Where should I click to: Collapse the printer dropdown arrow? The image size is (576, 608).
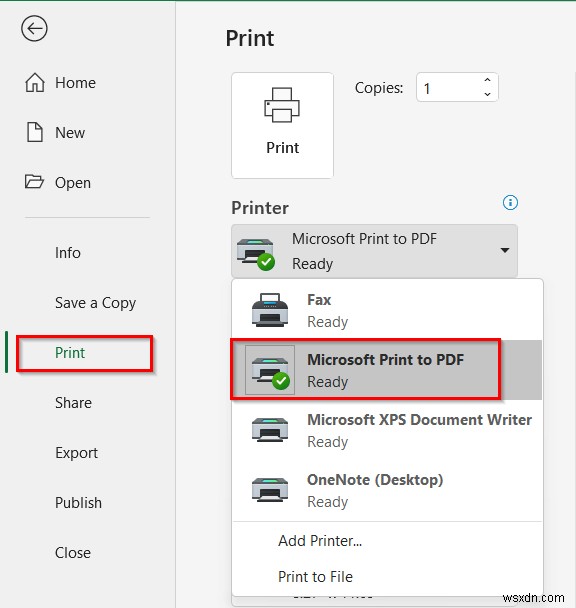click(505, 250)
